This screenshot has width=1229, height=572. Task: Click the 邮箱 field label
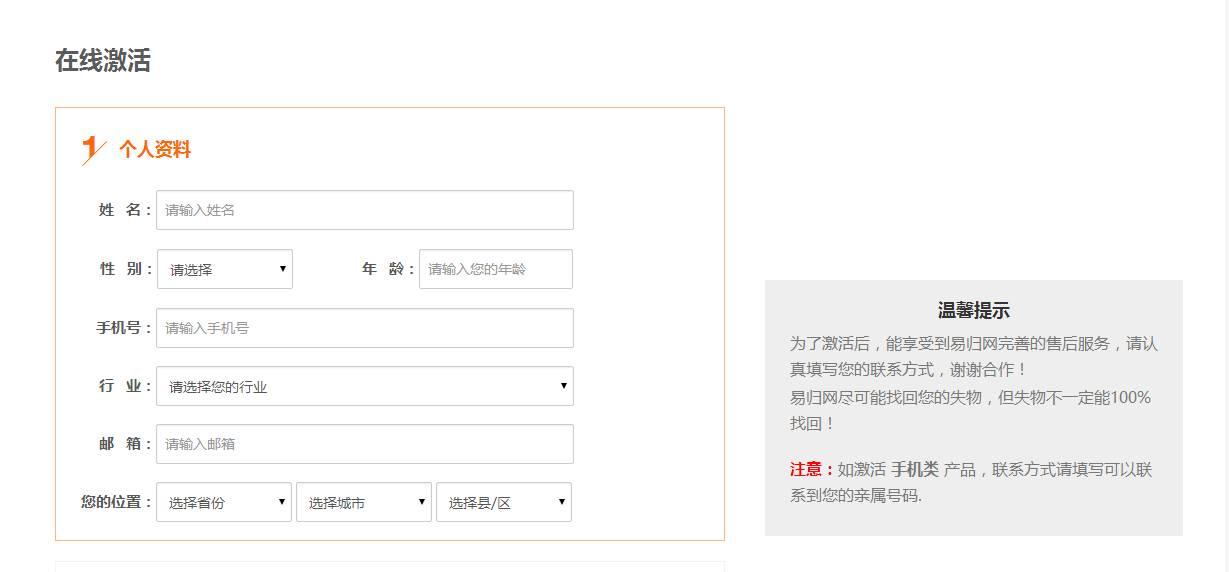(125, 444)
